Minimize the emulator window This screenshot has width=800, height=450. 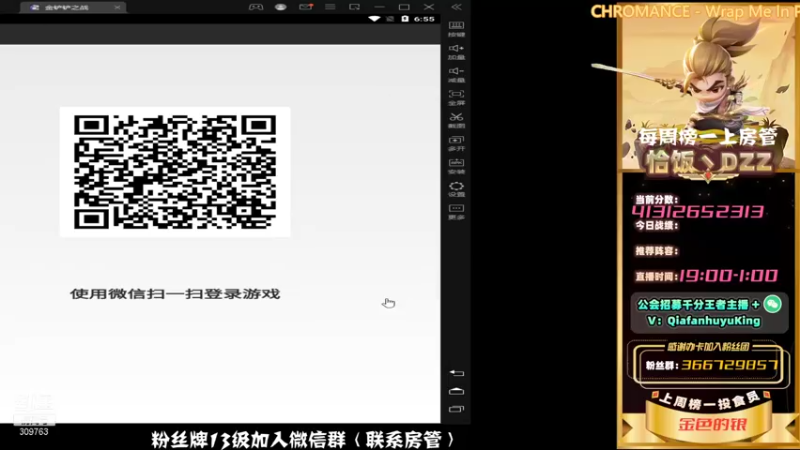[x=379, y=7]
